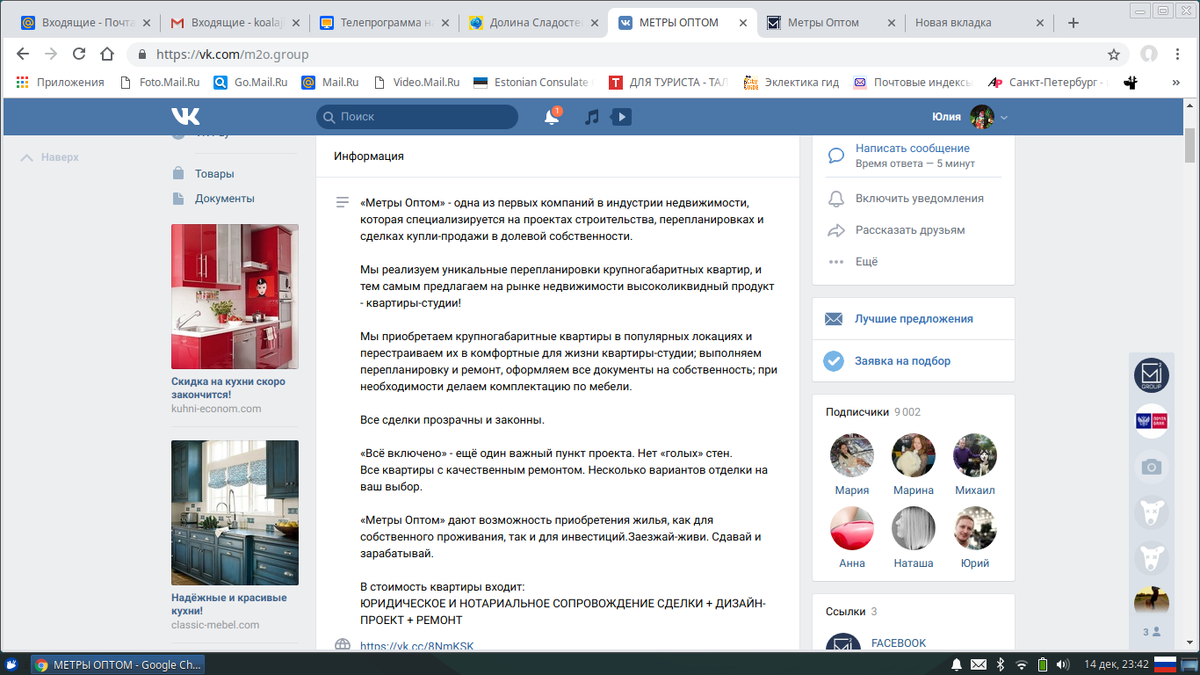Open the red kitchen ad image
Image resolution: width=1200 pixels, height=675 pixels.
pos(235,297)
